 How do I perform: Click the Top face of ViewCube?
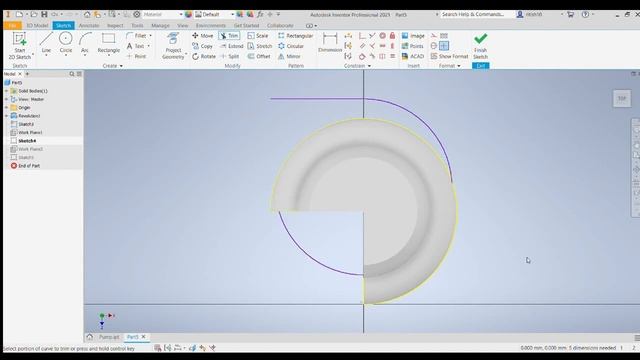622,98
